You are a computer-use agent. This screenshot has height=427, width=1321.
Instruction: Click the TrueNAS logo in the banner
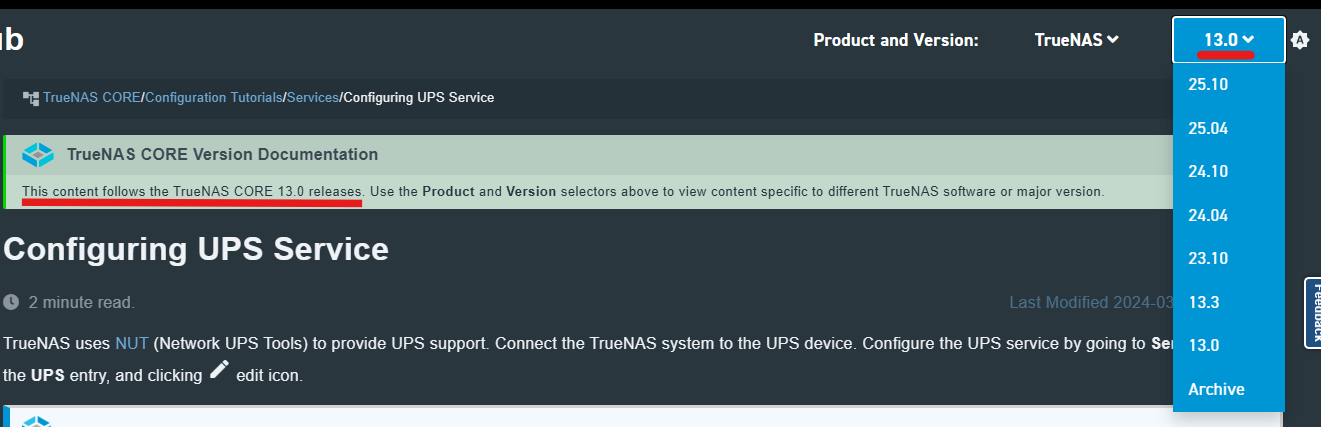[x=38, y=155]
